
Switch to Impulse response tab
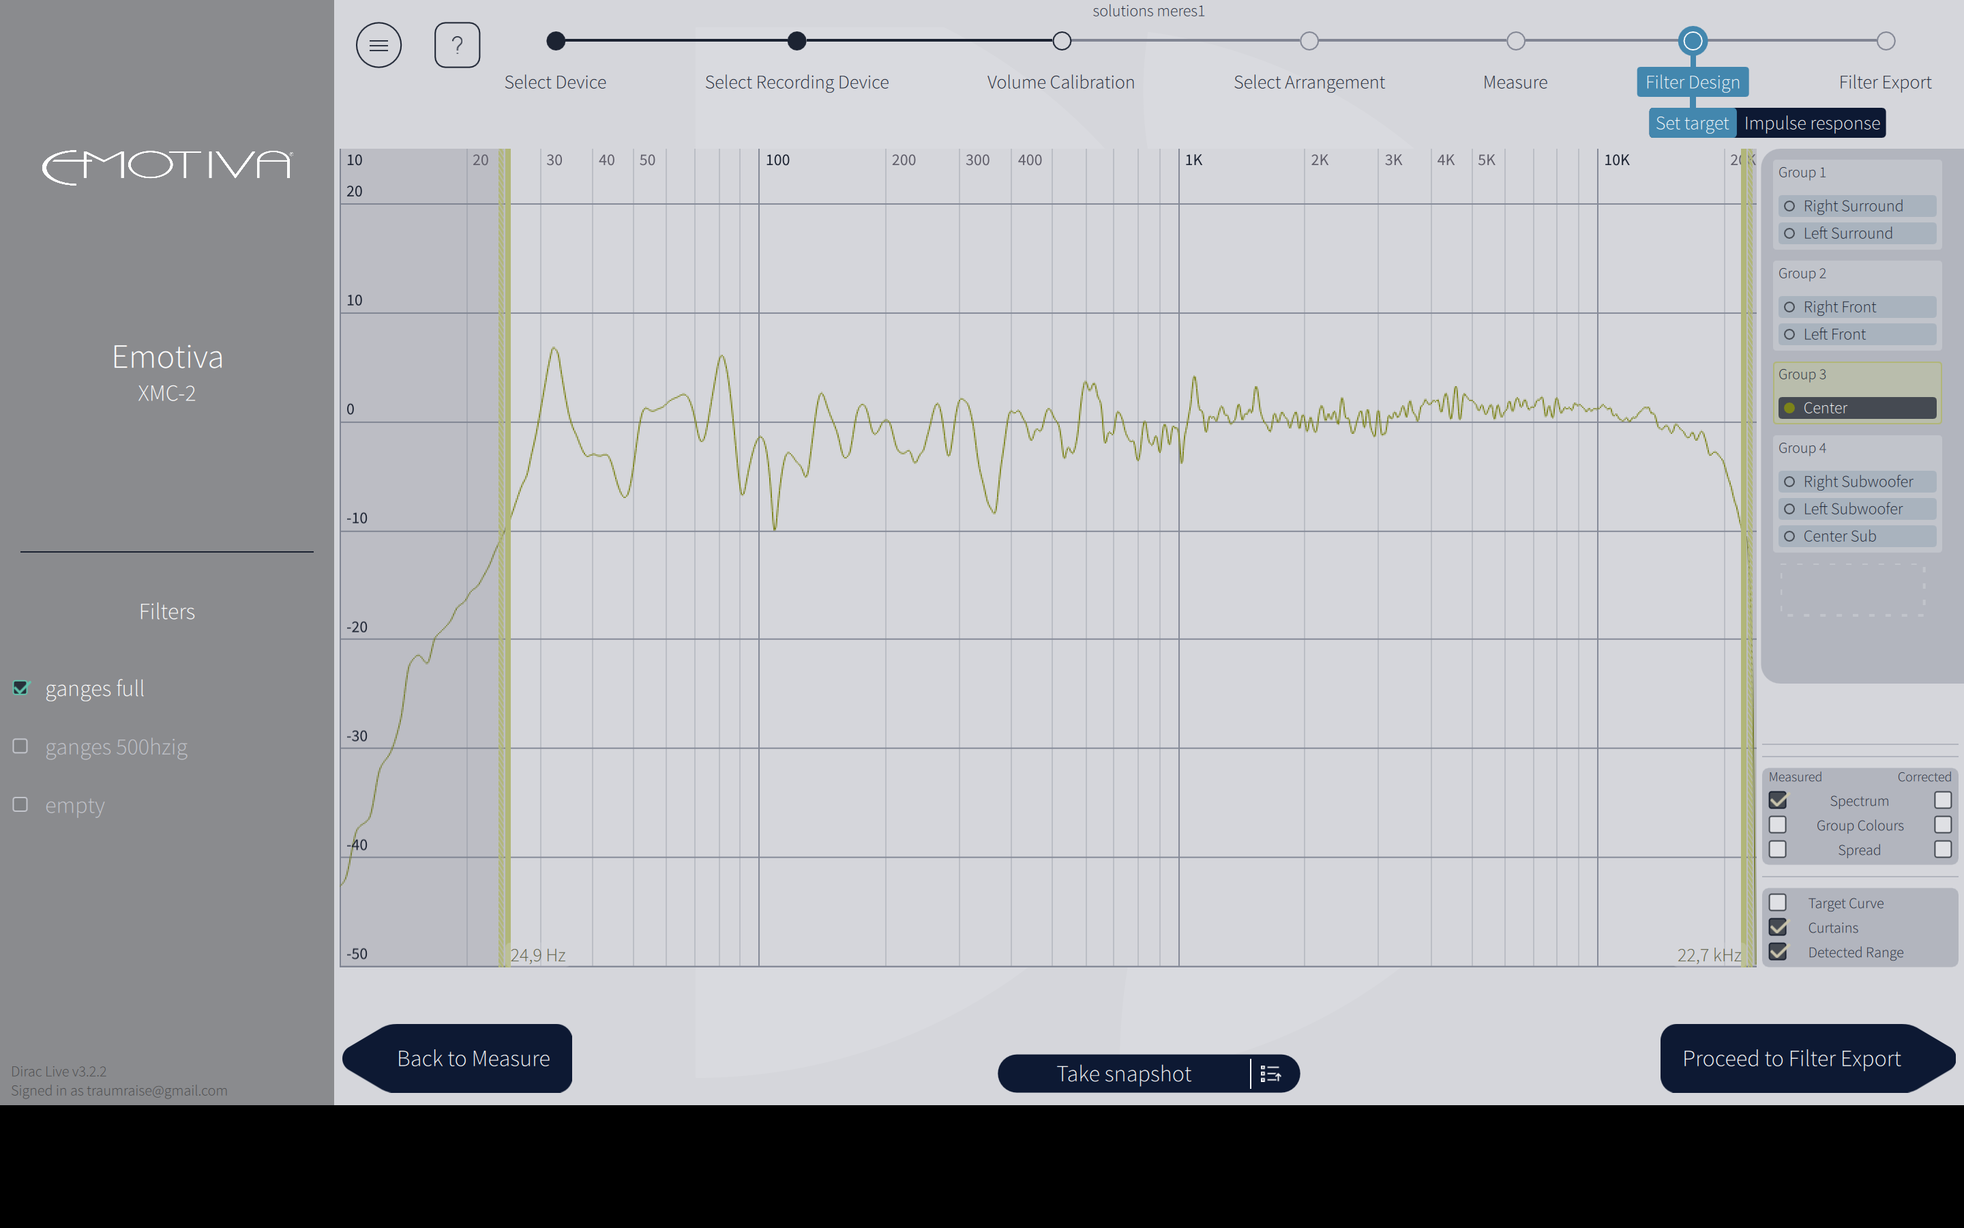pos(1811,123)
